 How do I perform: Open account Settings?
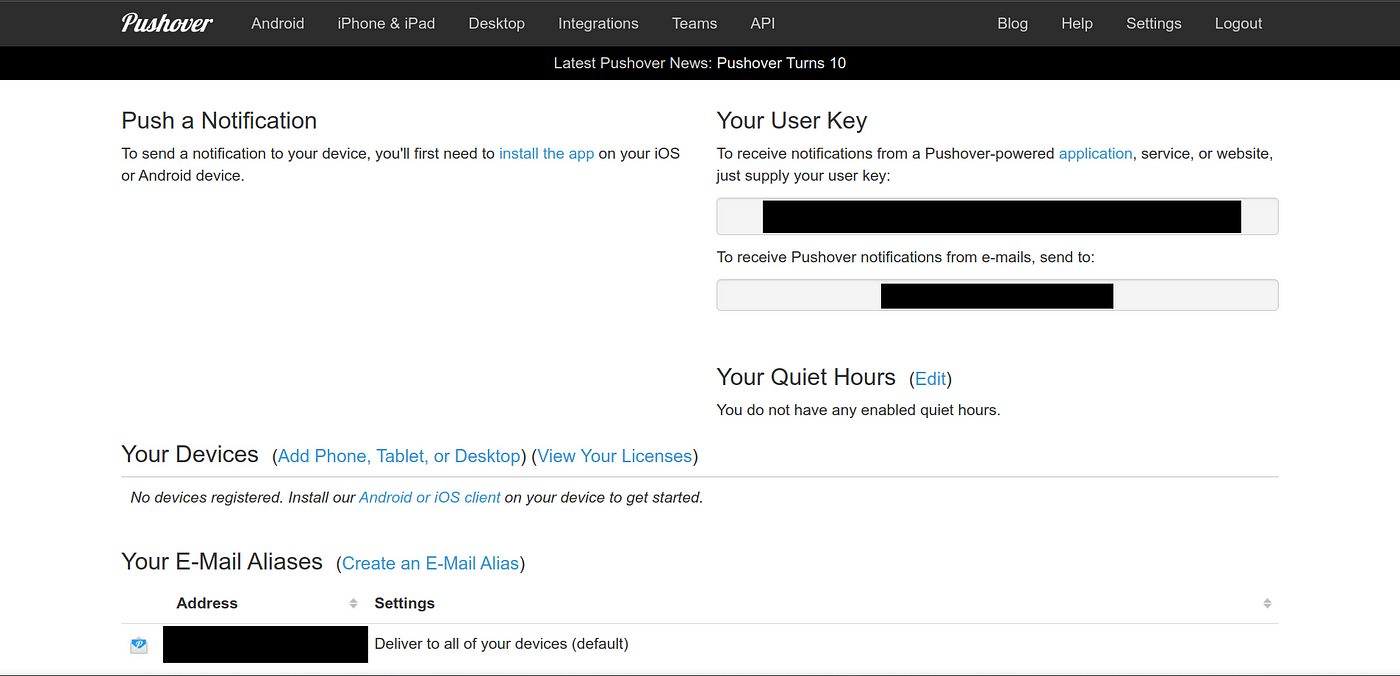pos(1154,23)
